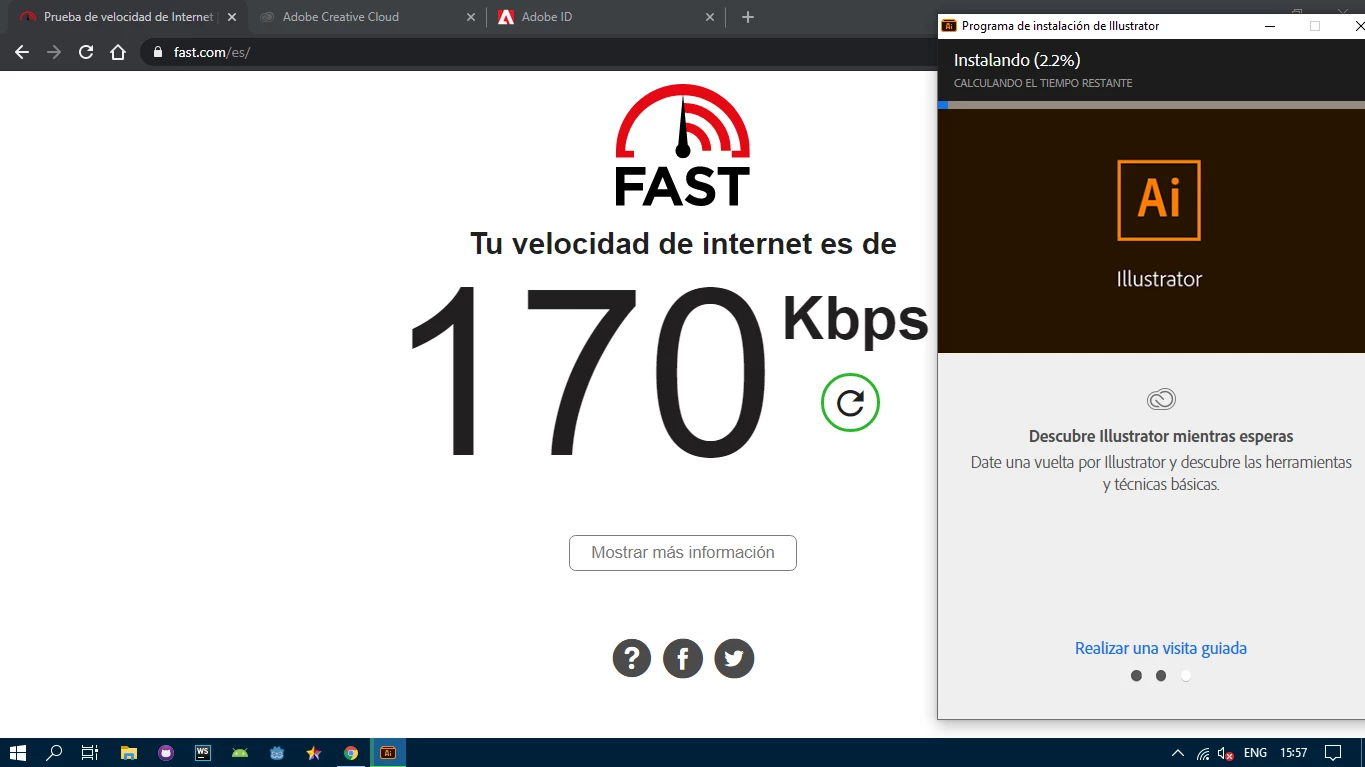Click Descubre Illustrator mientras esperas heading
Viewport: 1365px width, 767px height.
[1161, 437]
